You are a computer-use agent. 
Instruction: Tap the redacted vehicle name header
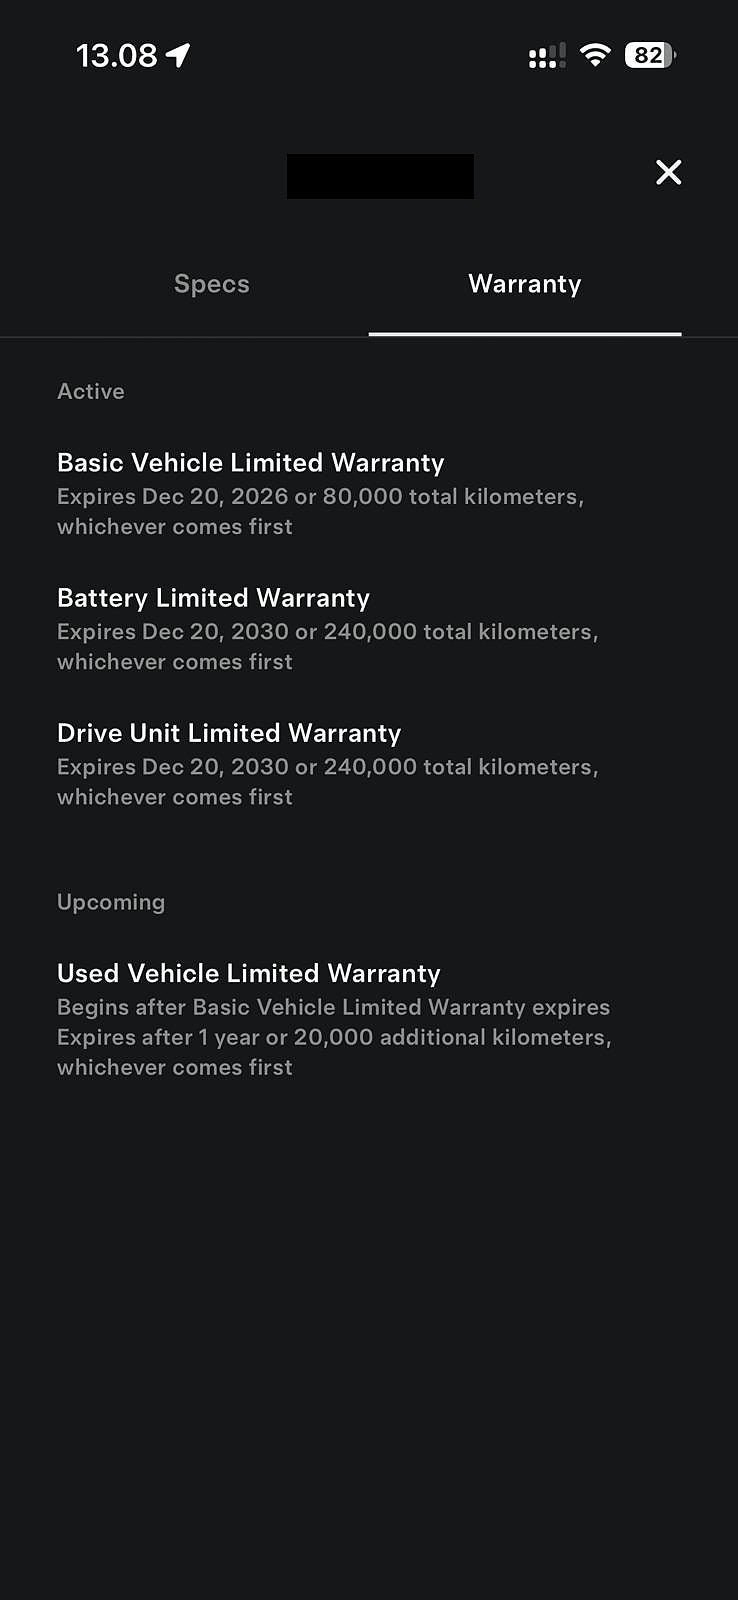tap(380, 176)
